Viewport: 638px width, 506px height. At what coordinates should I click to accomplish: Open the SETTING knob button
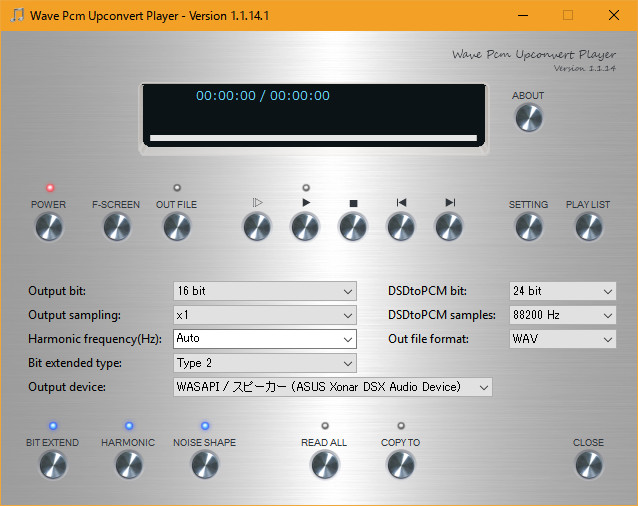(x=528, y=228)
